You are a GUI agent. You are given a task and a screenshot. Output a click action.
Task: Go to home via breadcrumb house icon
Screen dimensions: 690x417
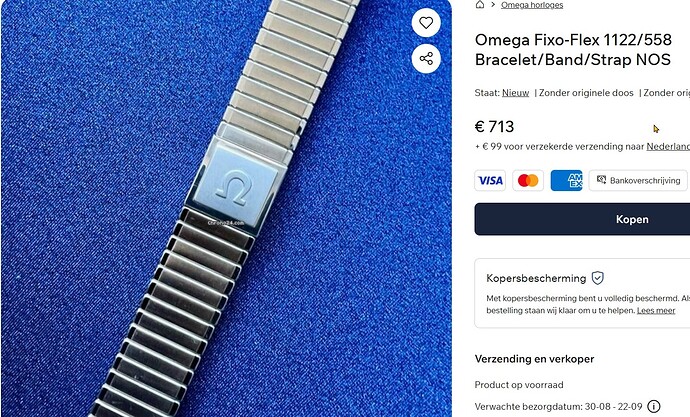pyautogui.click(x=480, y=4)
